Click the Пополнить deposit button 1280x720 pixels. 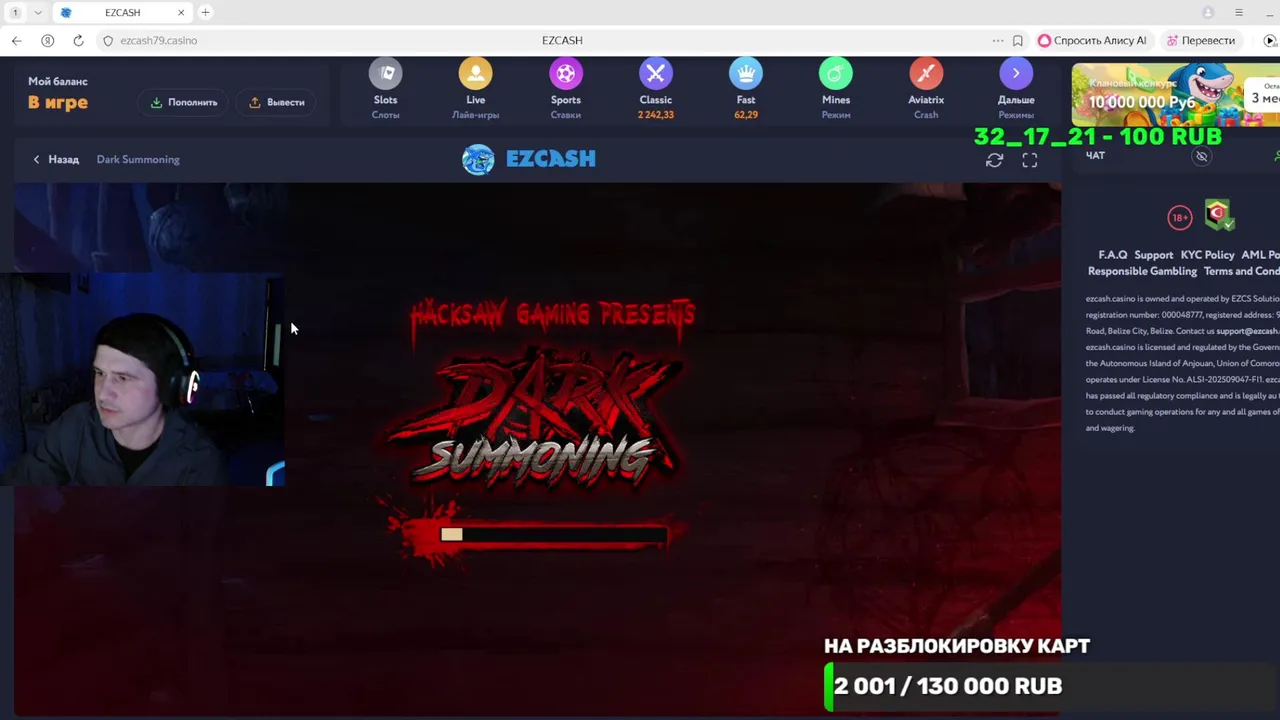(184, 102)
